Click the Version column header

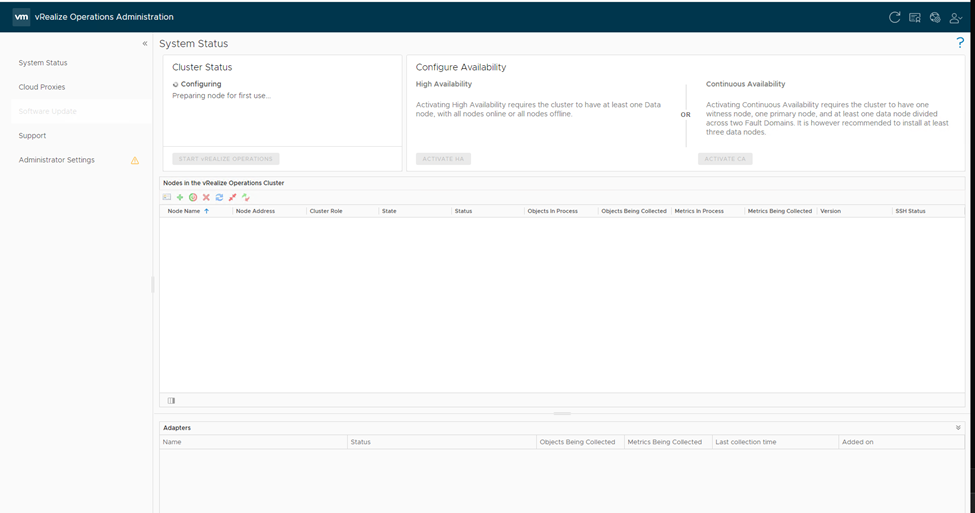tap(830, 211)
